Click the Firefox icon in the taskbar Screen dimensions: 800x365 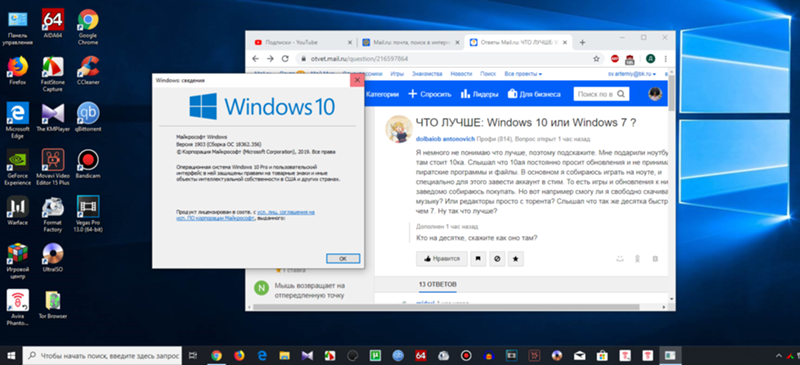pos(239,355)
